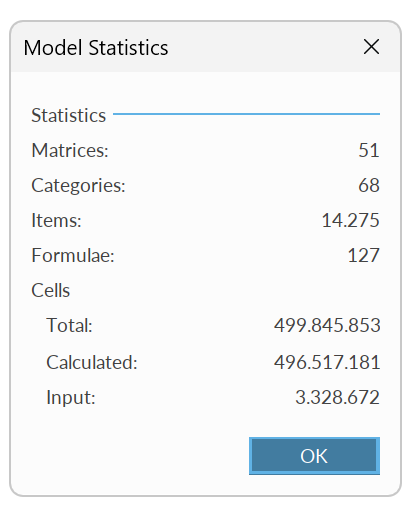The width and height of the screenshot is (413, 505).
Task: Click the Calculated value 496.517.181
Action: pos(327,362)
